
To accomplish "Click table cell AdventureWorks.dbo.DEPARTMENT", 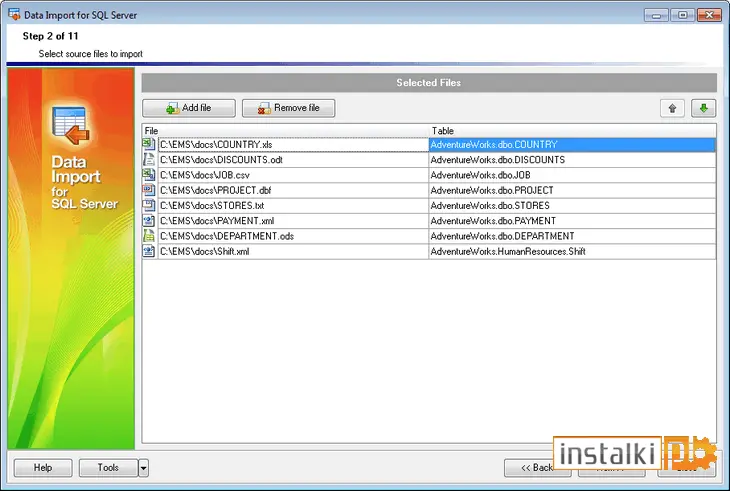I will (x=572, y=236).
